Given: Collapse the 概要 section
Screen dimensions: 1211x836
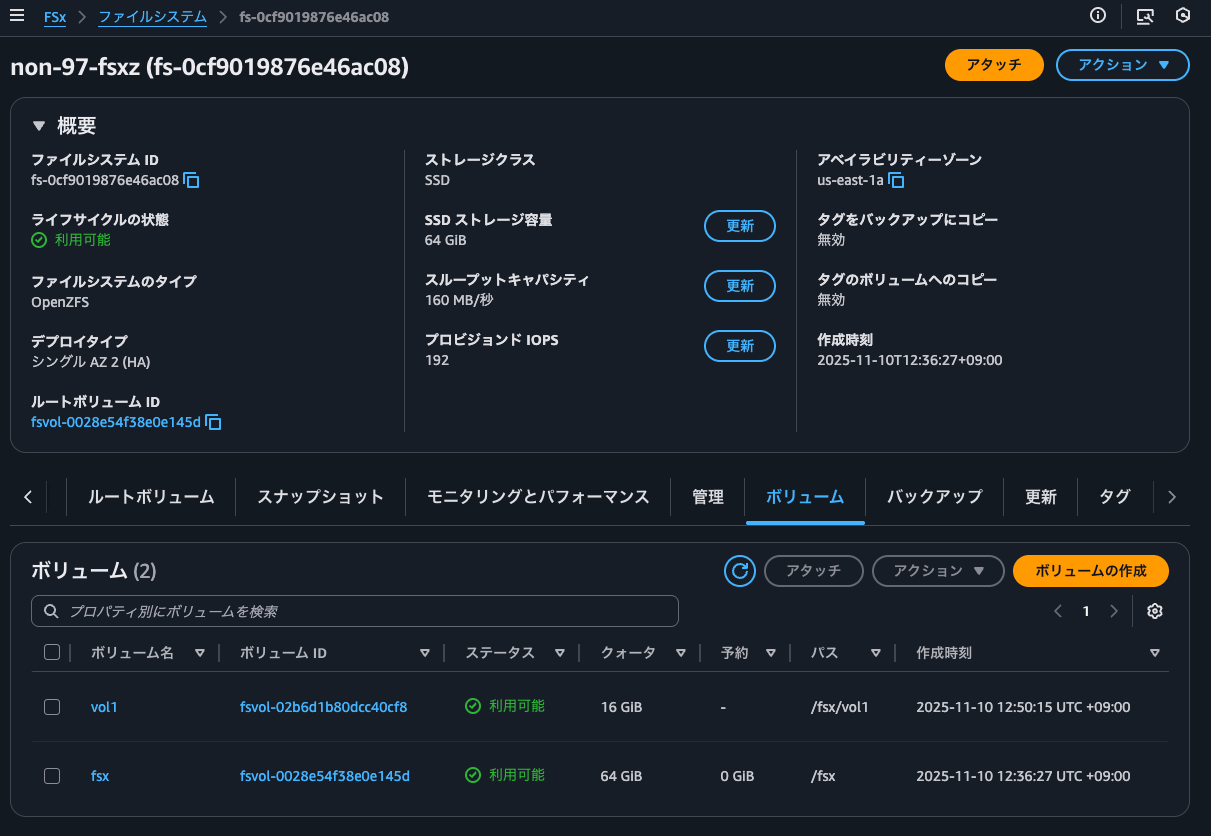Looking at the screenshot, I should point(39,126).
